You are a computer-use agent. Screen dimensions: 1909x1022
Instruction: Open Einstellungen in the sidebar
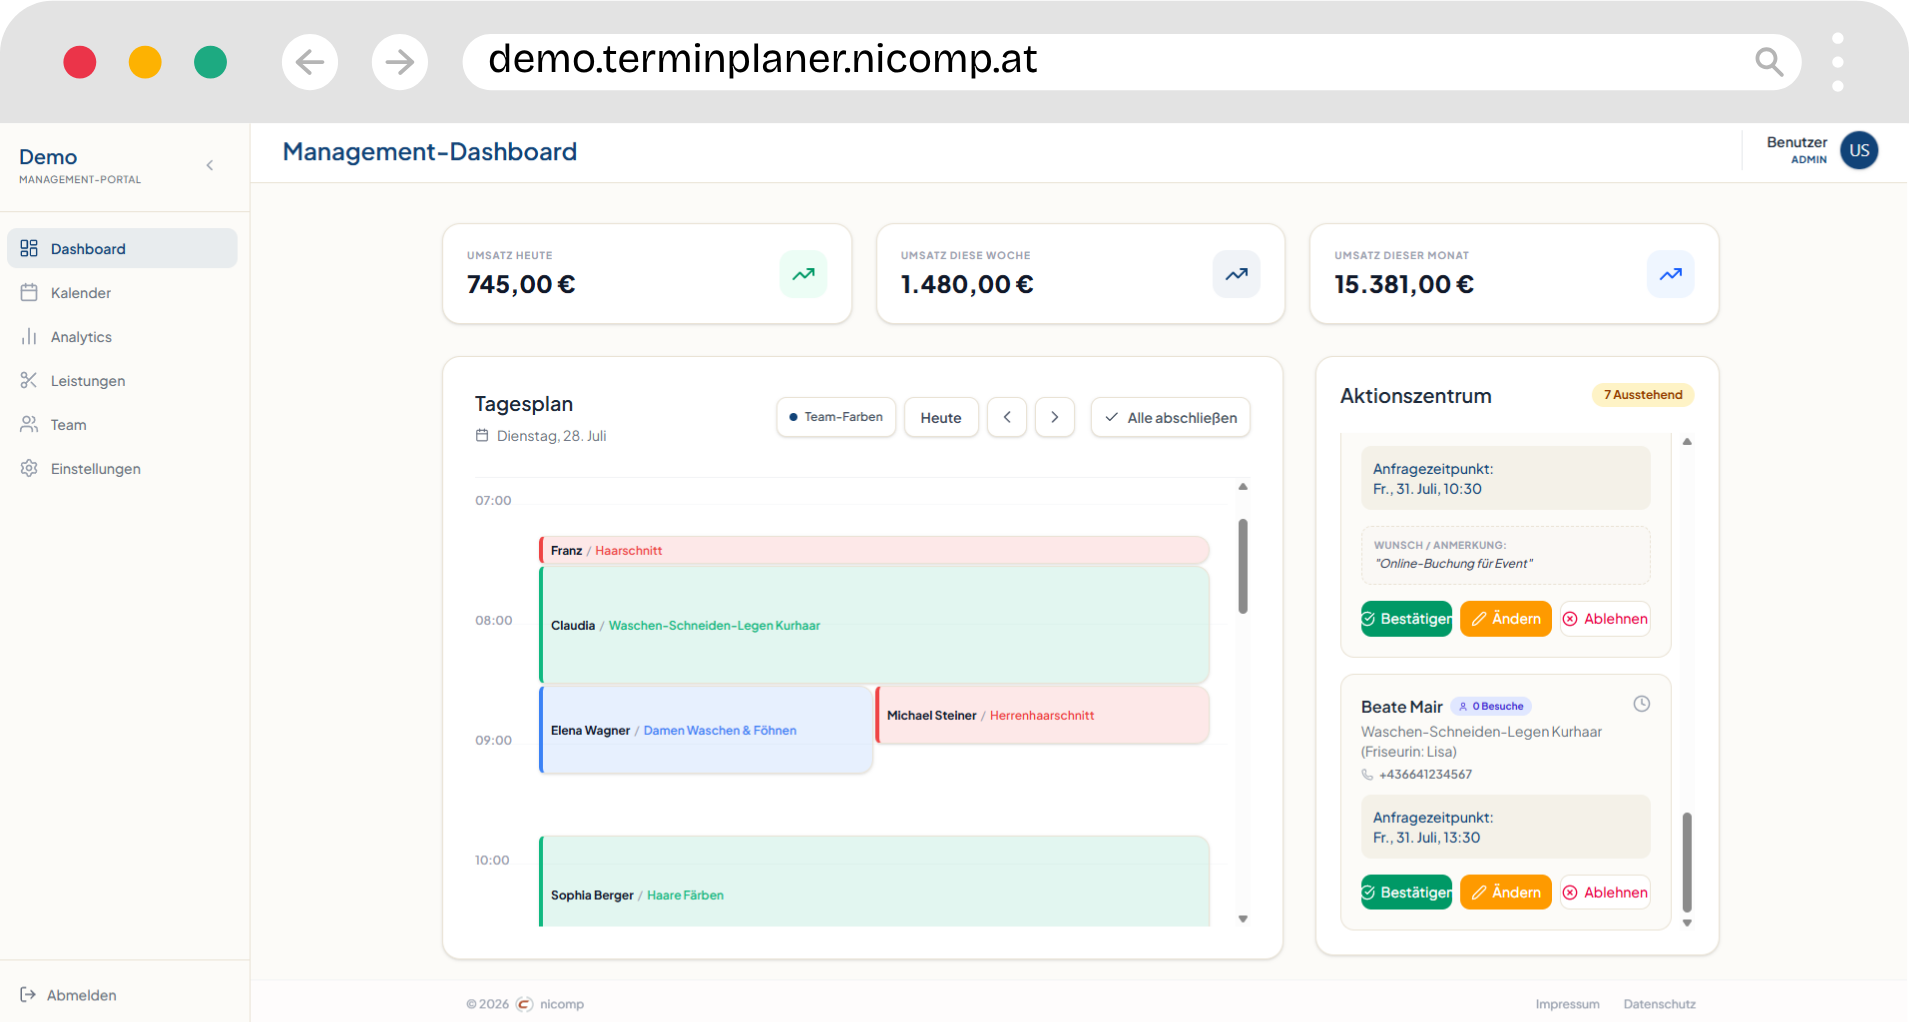tap(122, 468)
